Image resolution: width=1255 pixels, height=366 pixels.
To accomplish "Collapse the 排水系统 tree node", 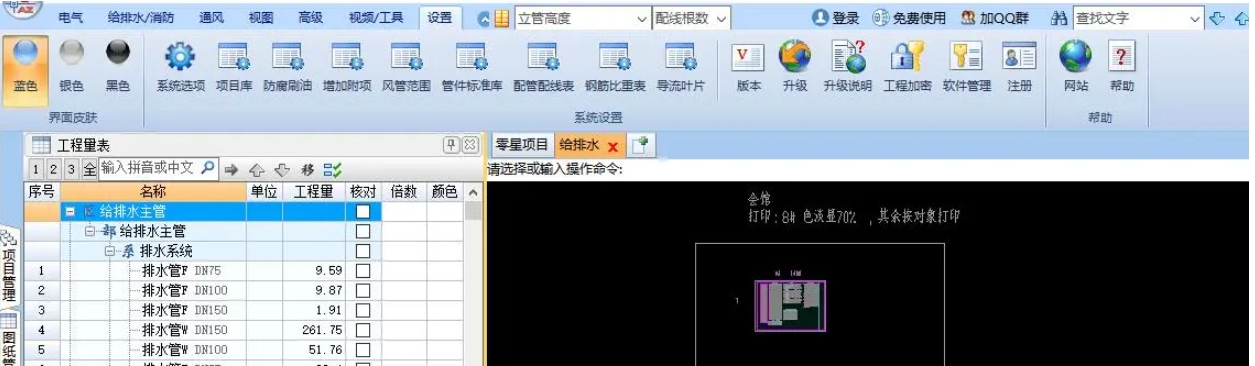I will pos(112,251).
